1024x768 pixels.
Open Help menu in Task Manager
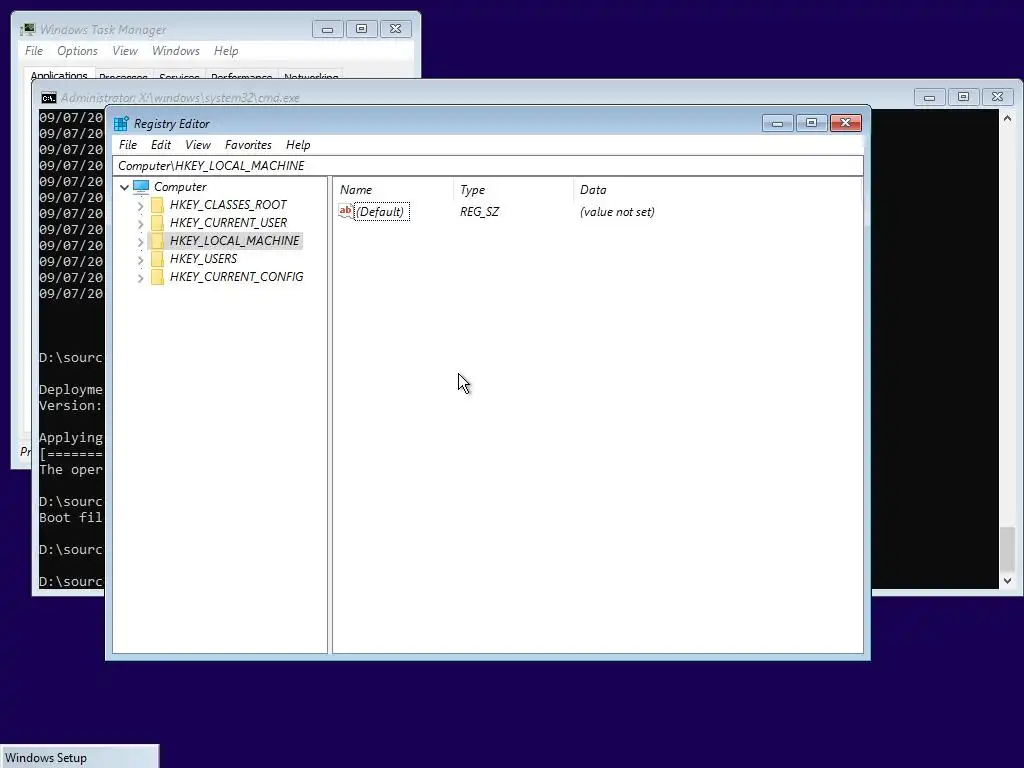pyautogui.click(x=226, y=51)
